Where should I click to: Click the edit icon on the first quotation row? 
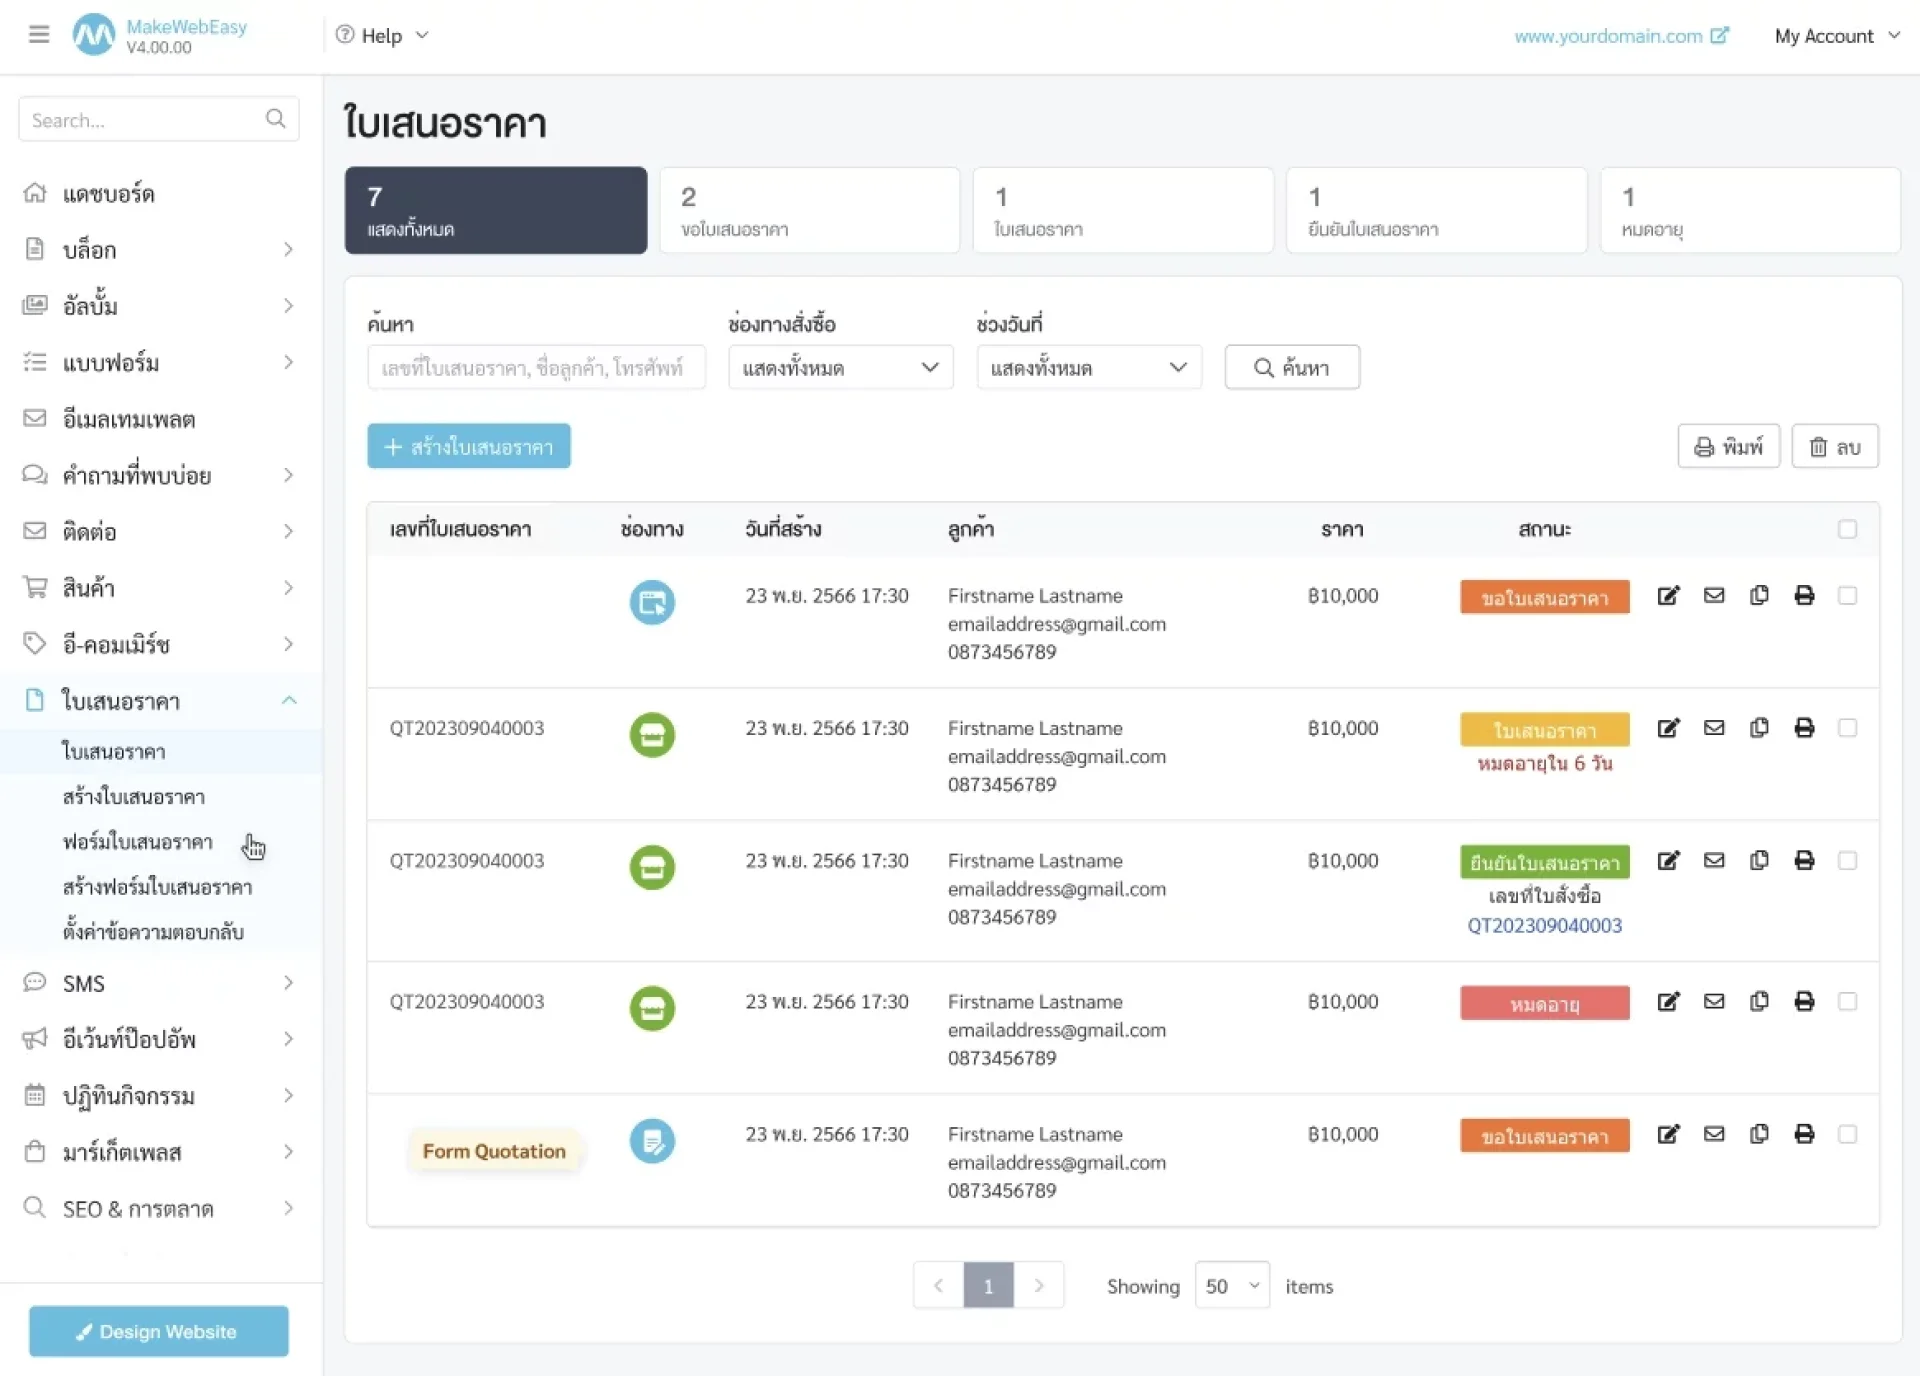tap(1668, 596)
